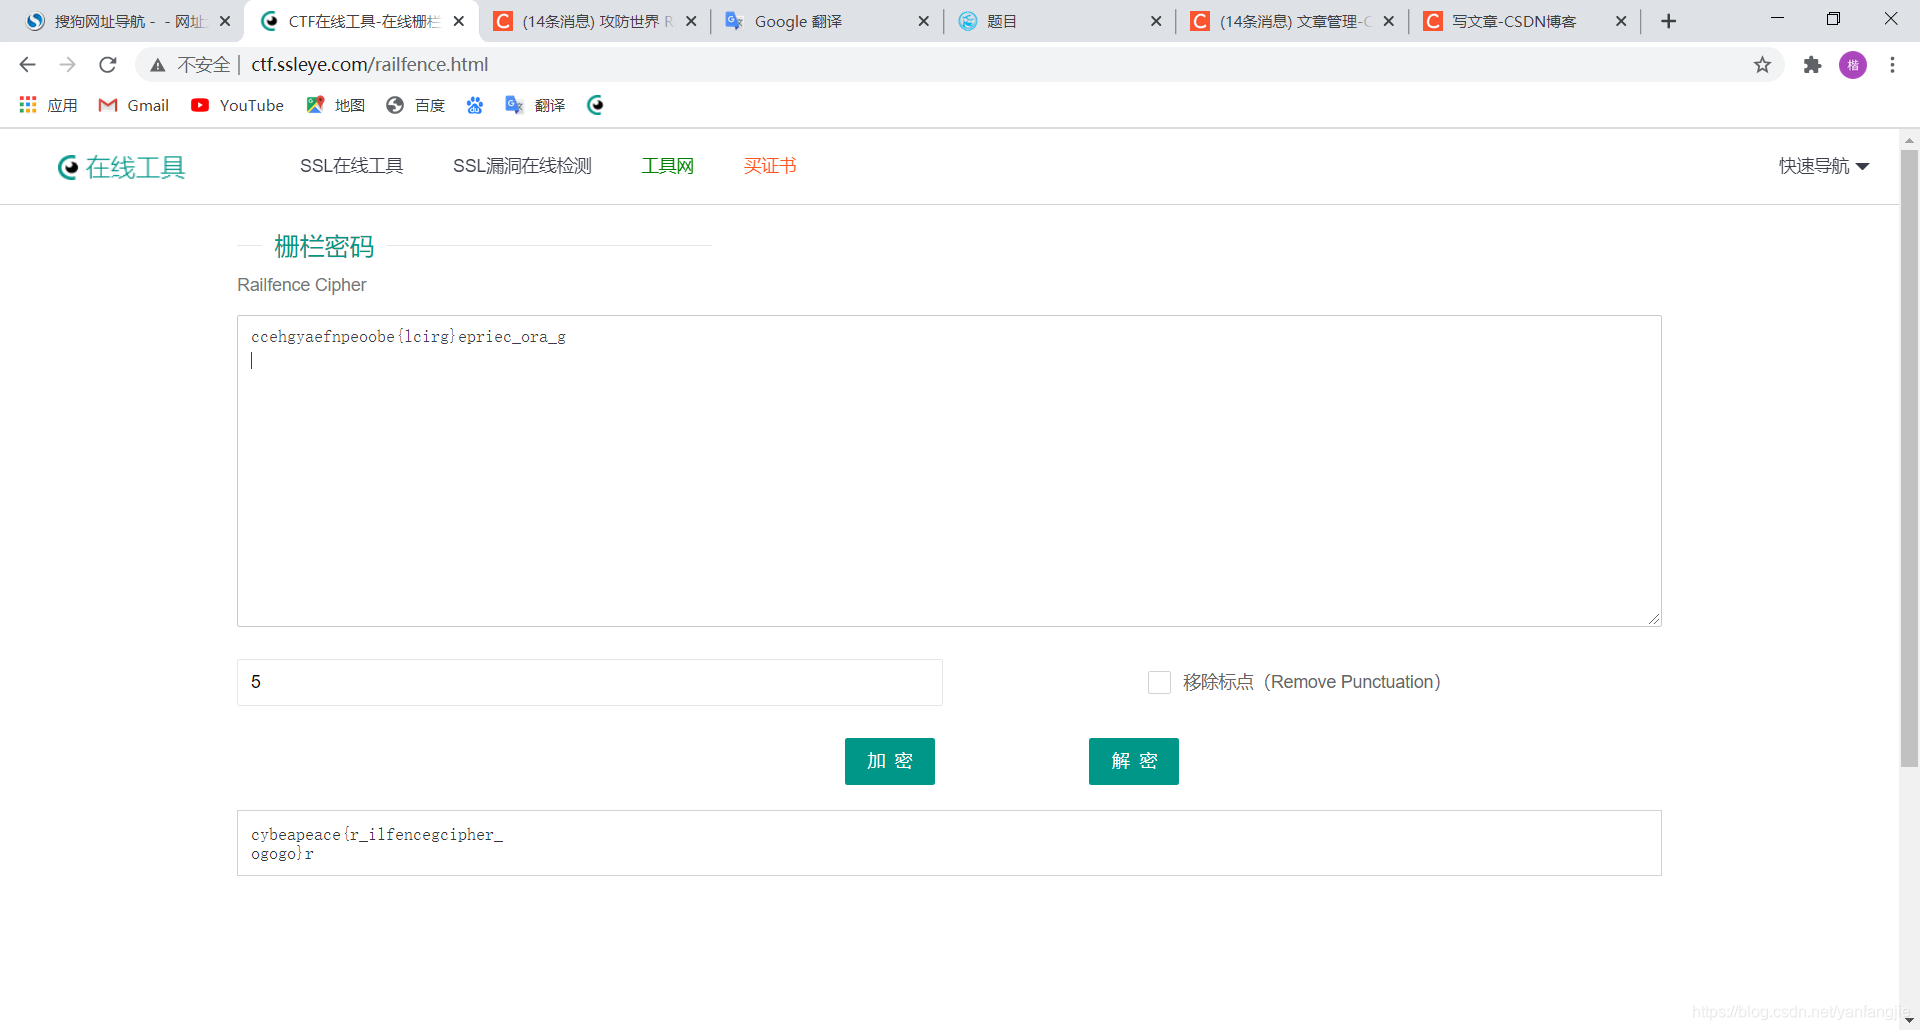
Task: Click the 在线工具 site logo
Action: click(x=121, y=167)
